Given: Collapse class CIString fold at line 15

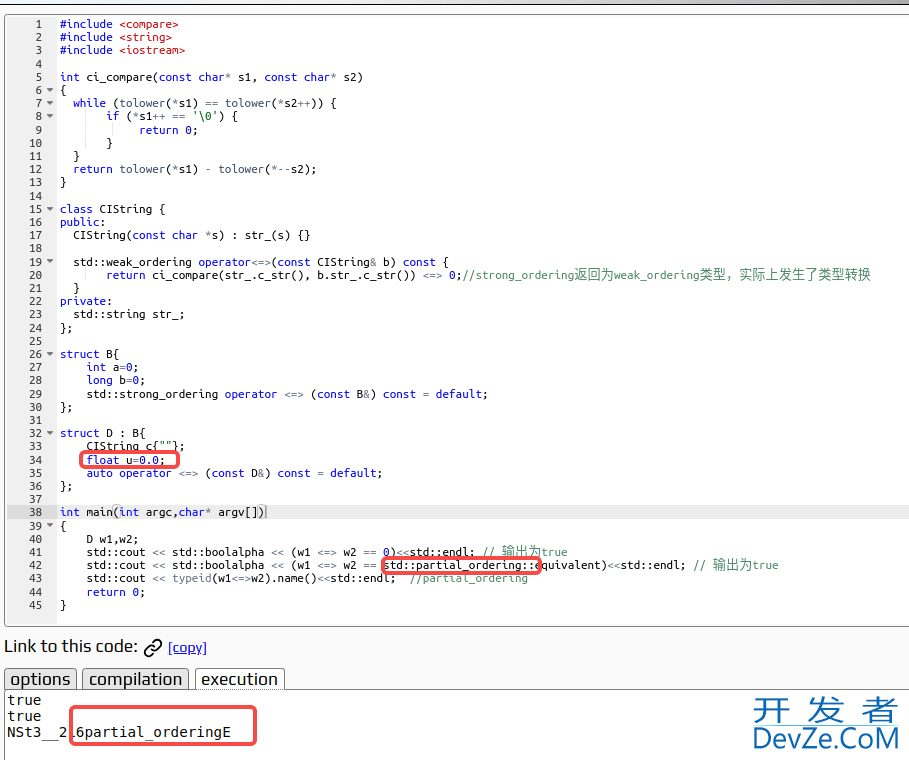Looking at the screenshot, I should pyautogui.click(x=50, y=209).
